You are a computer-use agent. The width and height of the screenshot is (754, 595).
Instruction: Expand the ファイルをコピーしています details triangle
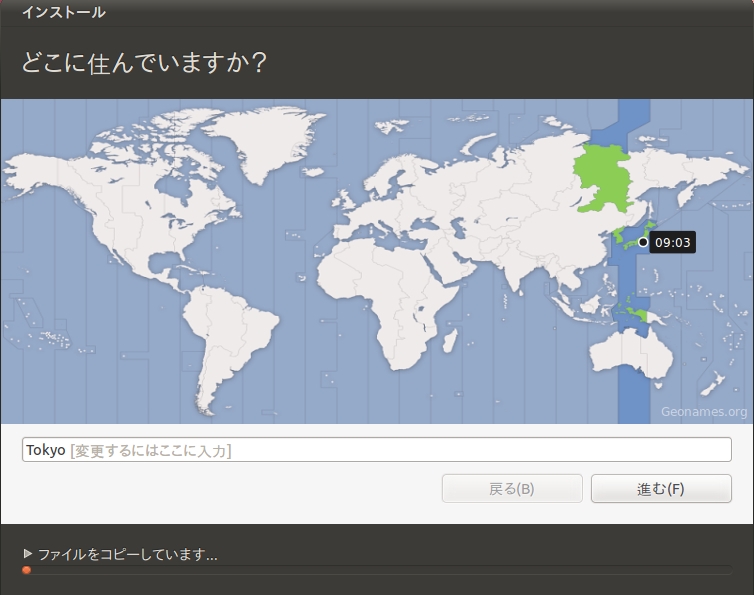(x=27, y=554)
